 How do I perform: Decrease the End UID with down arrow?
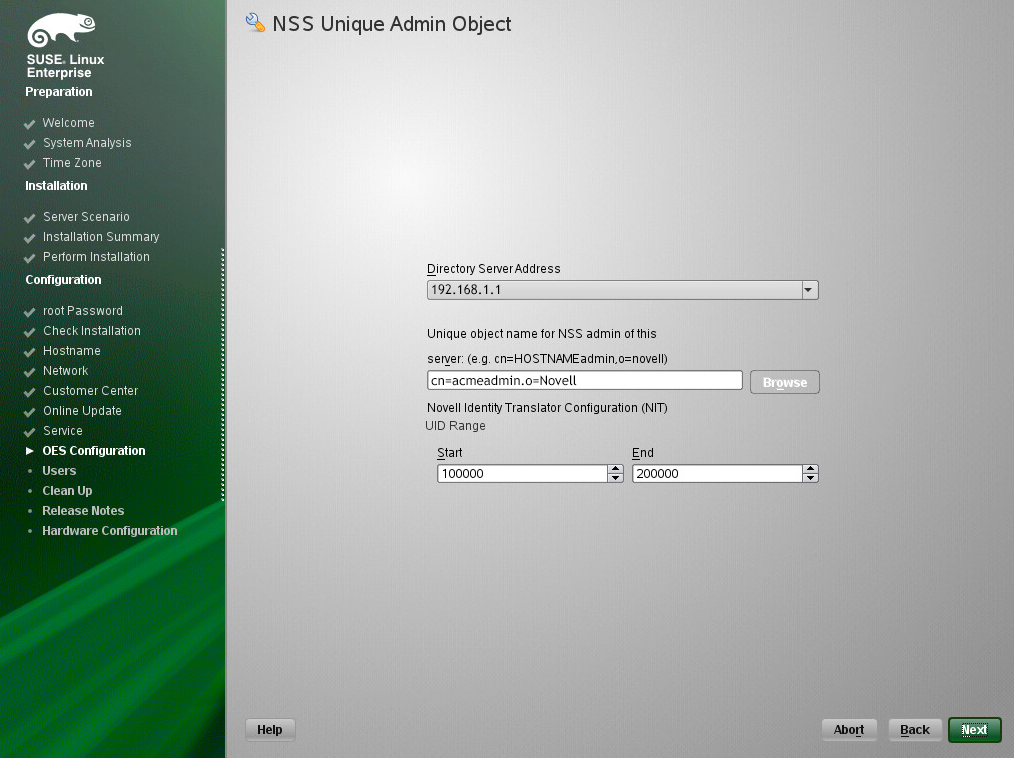click(x=810, y=478)
